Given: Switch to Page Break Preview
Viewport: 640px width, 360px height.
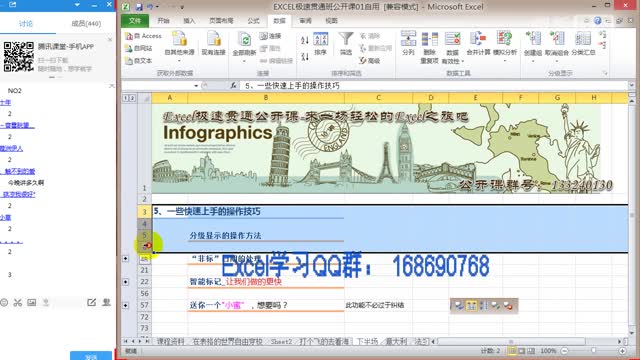Looking at the screenshot, I should tap(531, 351).
